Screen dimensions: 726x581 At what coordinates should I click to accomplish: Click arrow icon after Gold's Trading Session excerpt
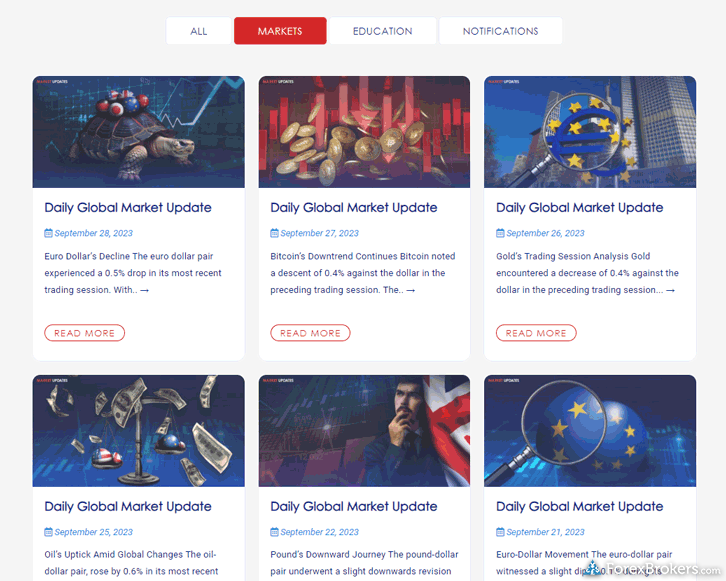click(x=670, y=290)
